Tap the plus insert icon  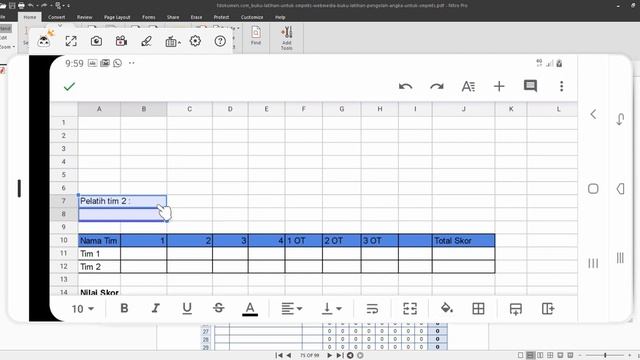[499, 86]
